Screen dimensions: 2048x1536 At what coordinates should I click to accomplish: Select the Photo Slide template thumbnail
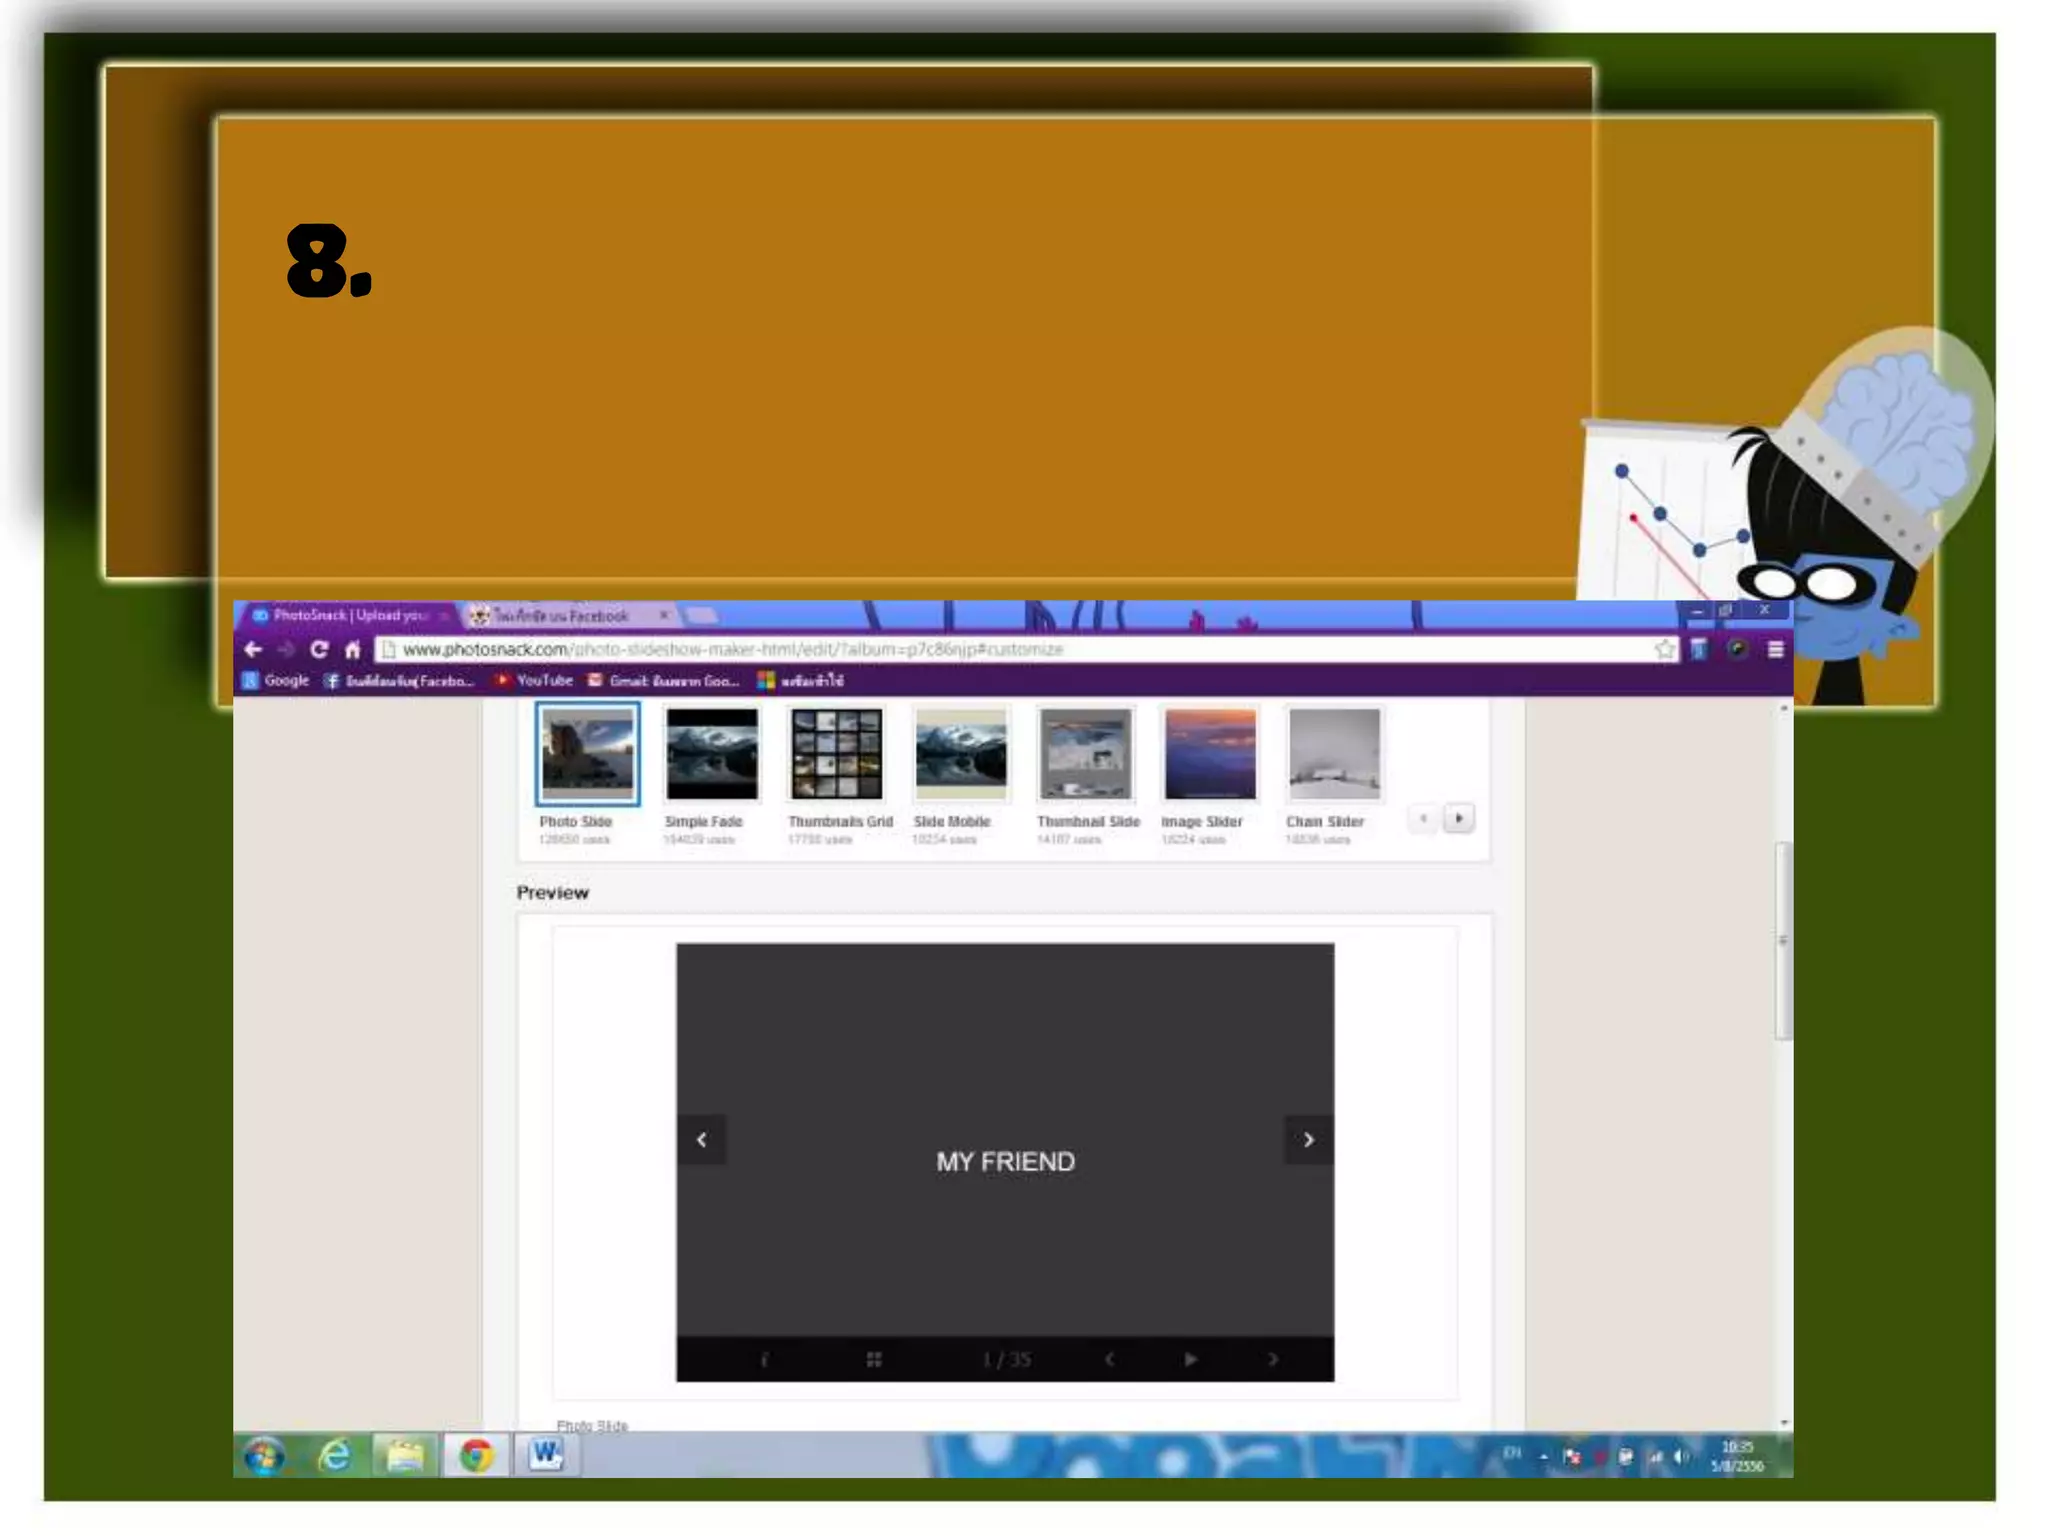pos(587,754)
